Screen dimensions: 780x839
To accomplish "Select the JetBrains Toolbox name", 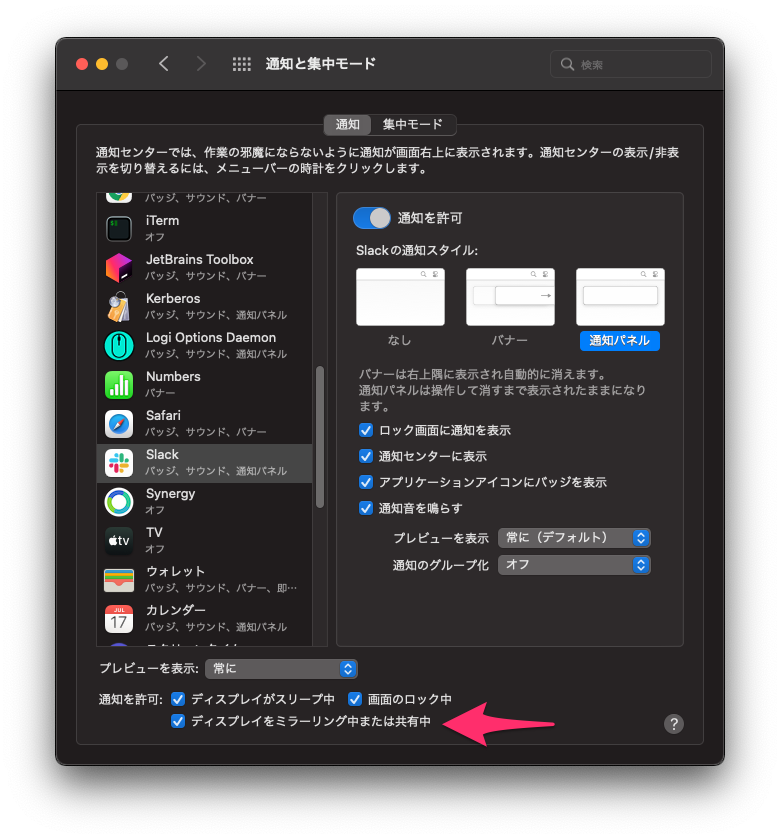I will coord(200,260).
